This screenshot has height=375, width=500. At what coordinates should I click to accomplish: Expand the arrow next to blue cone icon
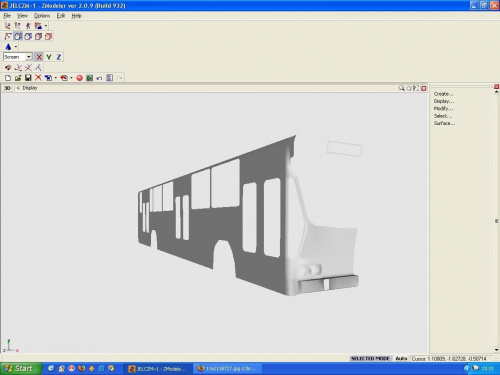coord(16,47)
